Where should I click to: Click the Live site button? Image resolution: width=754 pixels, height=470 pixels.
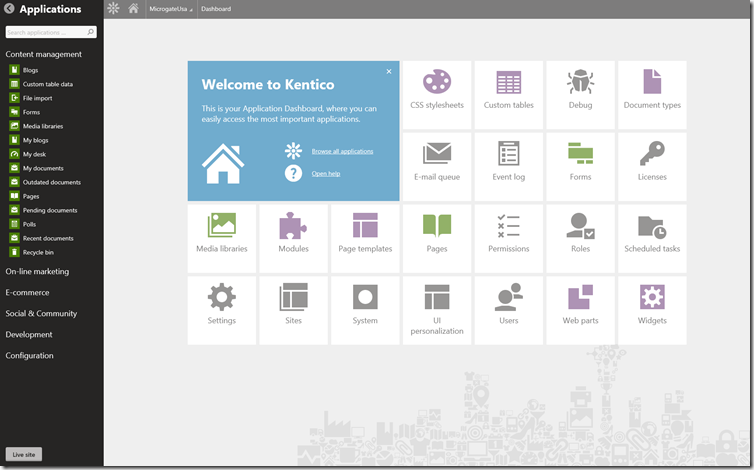[x=24, y=454]
